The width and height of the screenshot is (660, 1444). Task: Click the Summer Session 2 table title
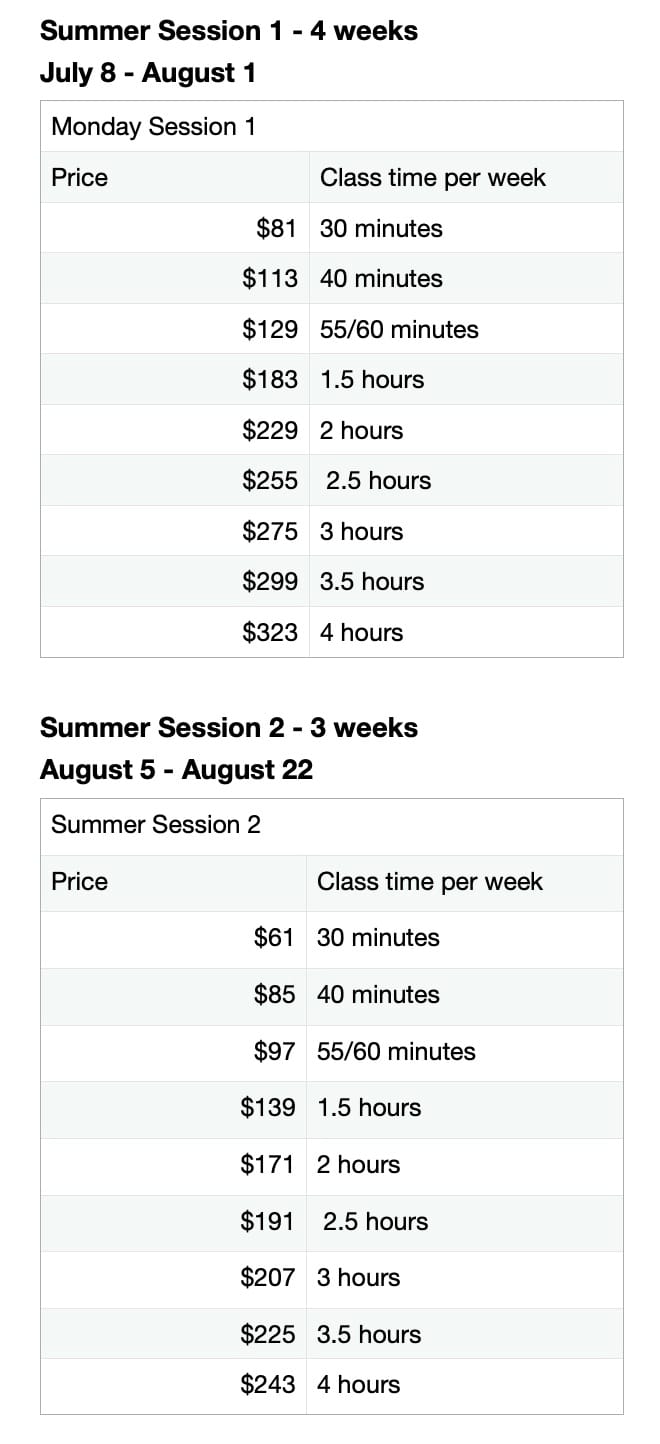[156, 825]
